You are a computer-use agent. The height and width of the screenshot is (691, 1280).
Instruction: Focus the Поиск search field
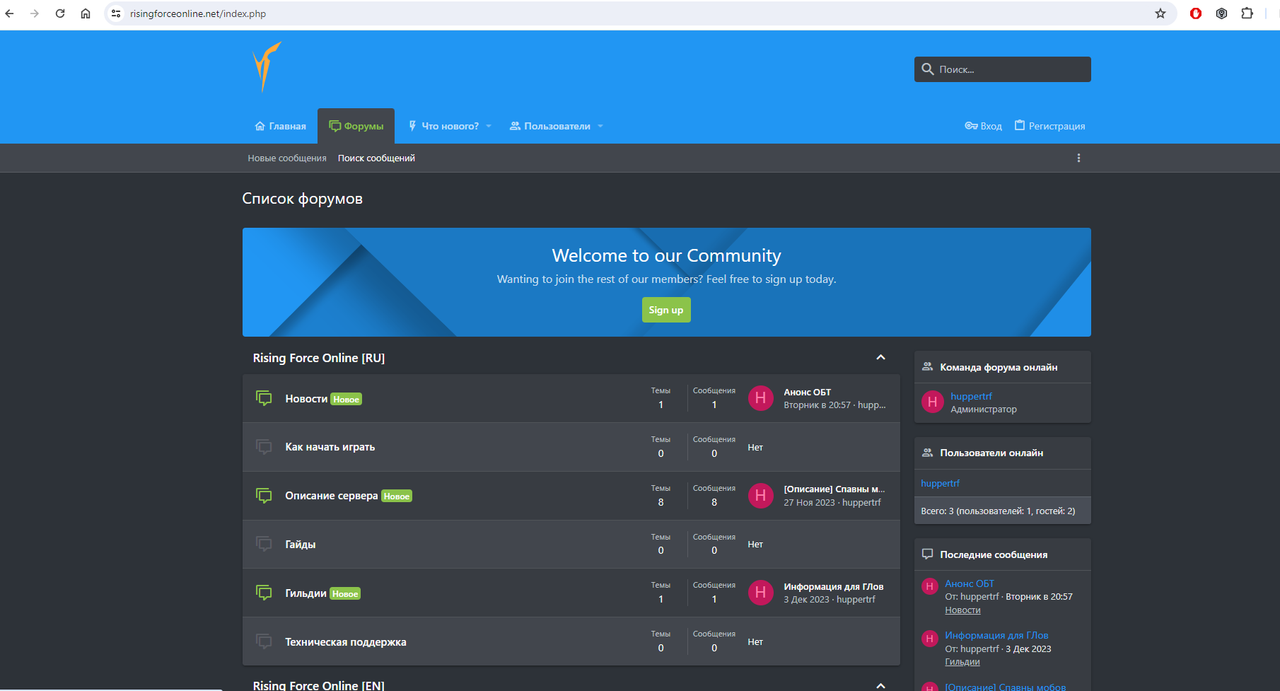1002,69
